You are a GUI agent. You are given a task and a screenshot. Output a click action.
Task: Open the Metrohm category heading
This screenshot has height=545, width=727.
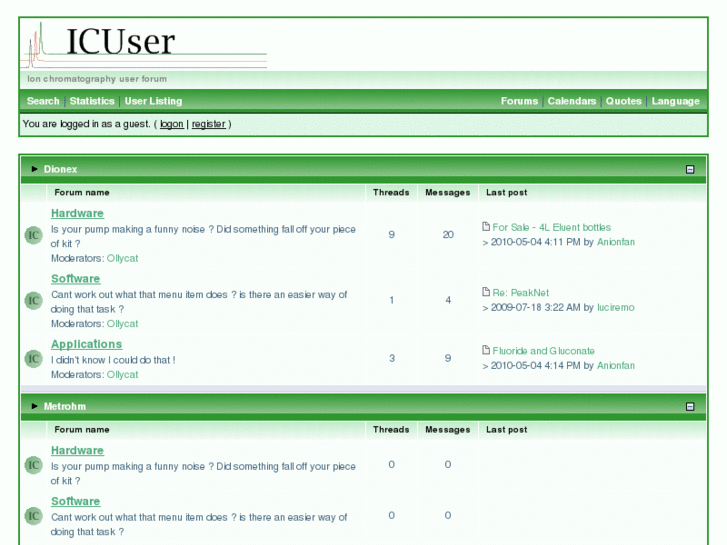65,406
